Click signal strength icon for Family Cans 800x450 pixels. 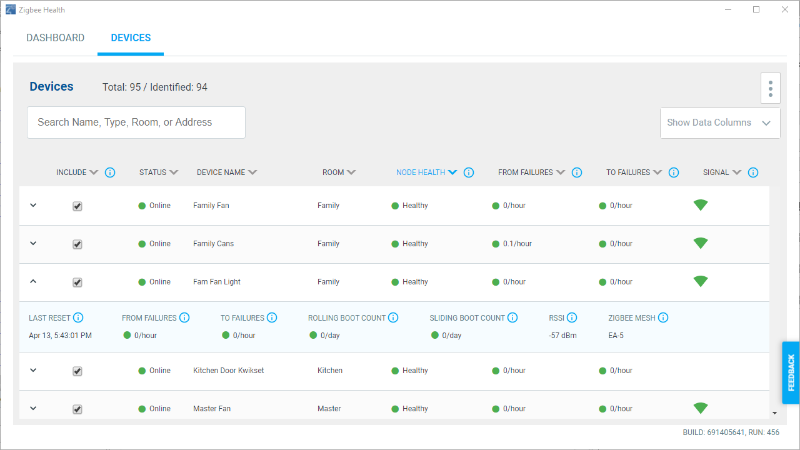(x=701, y=243)
